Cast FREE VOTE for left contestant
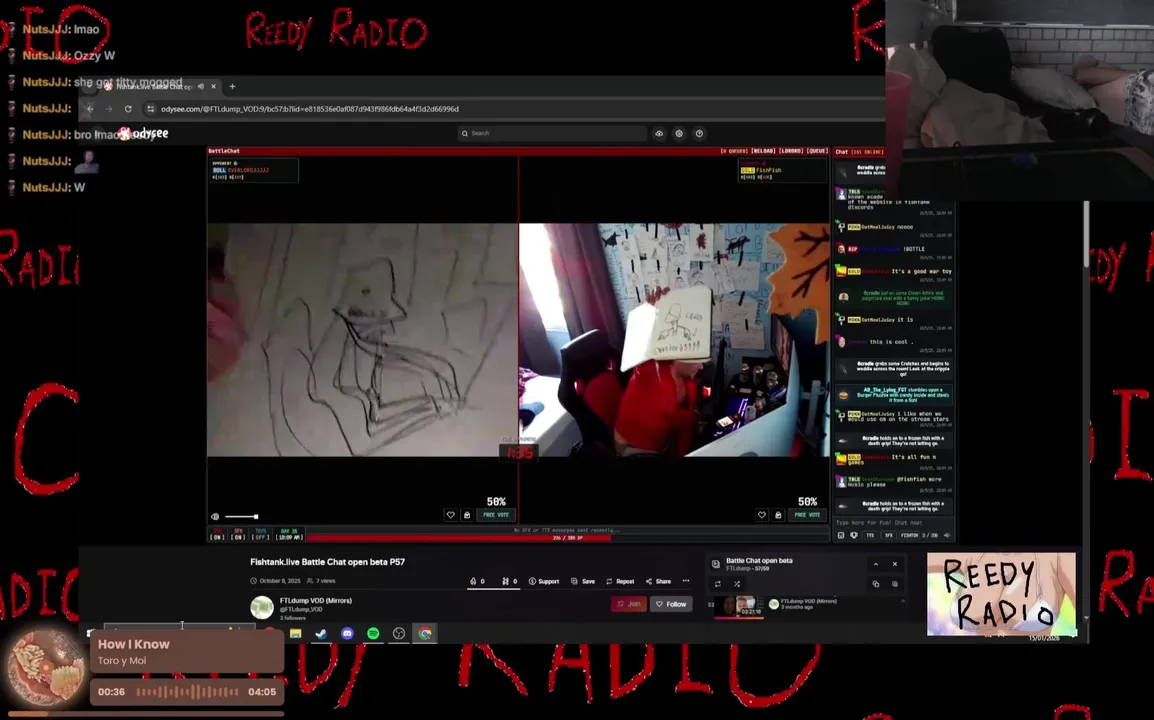The width and height of the screenshot is (1154, 720). point(496,515)
